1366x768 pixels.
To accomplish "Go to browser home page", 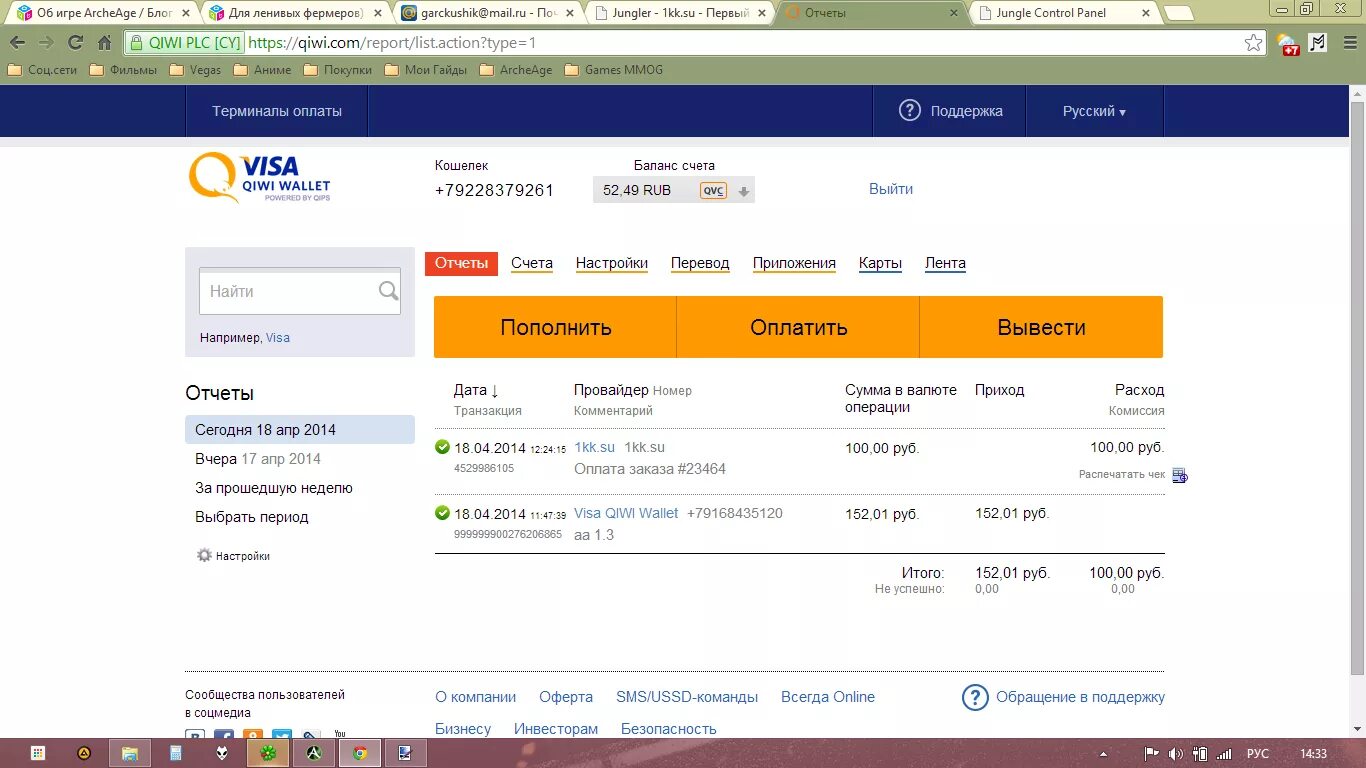I will (104, 43).
